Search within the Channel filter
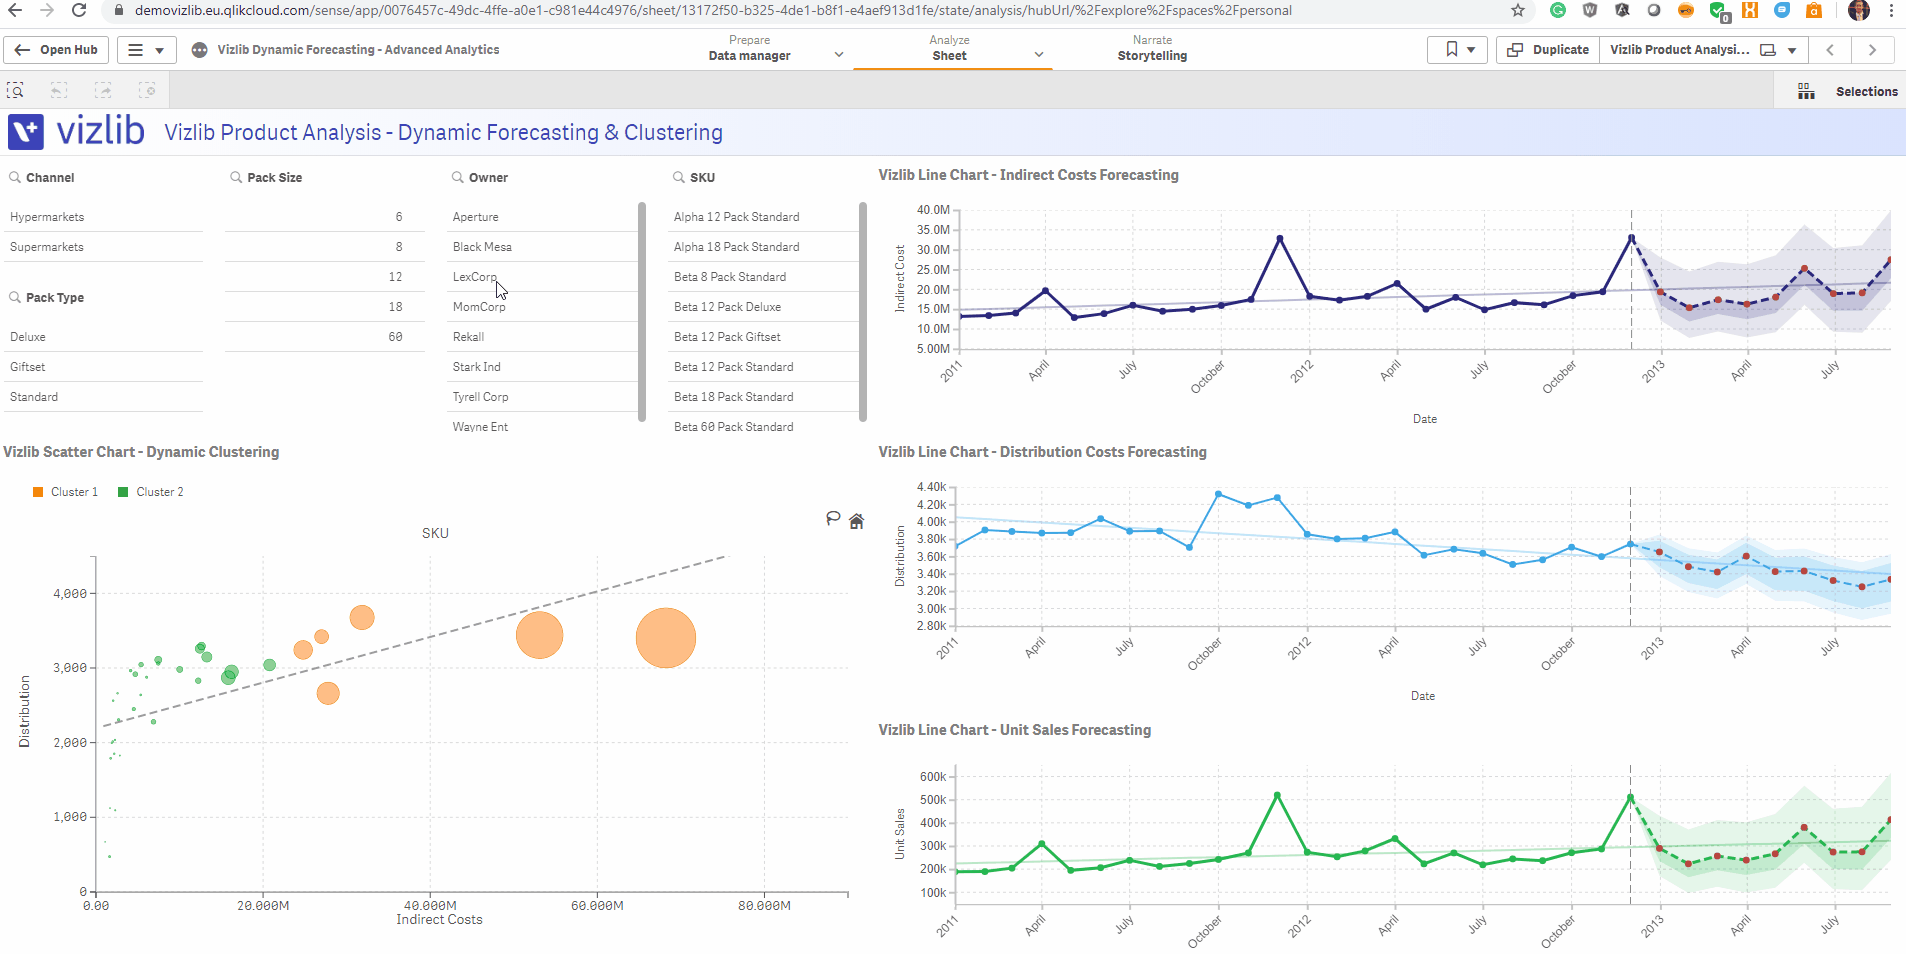 tap(15, 177)
